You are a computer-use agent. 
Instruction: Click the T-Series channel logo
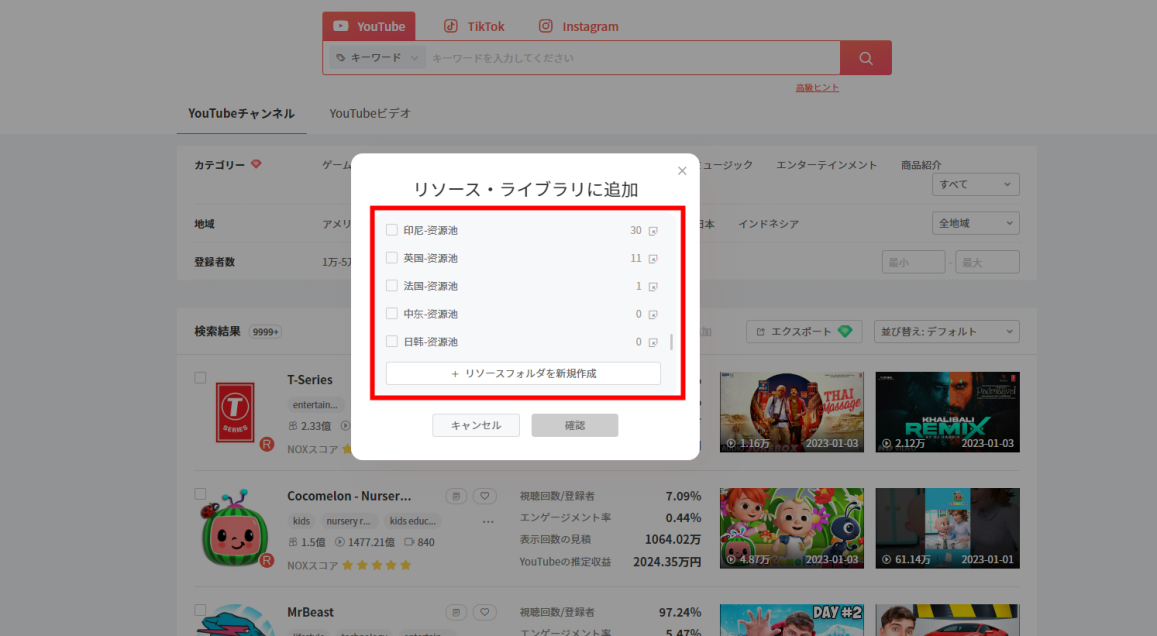(x=235, y=412)
